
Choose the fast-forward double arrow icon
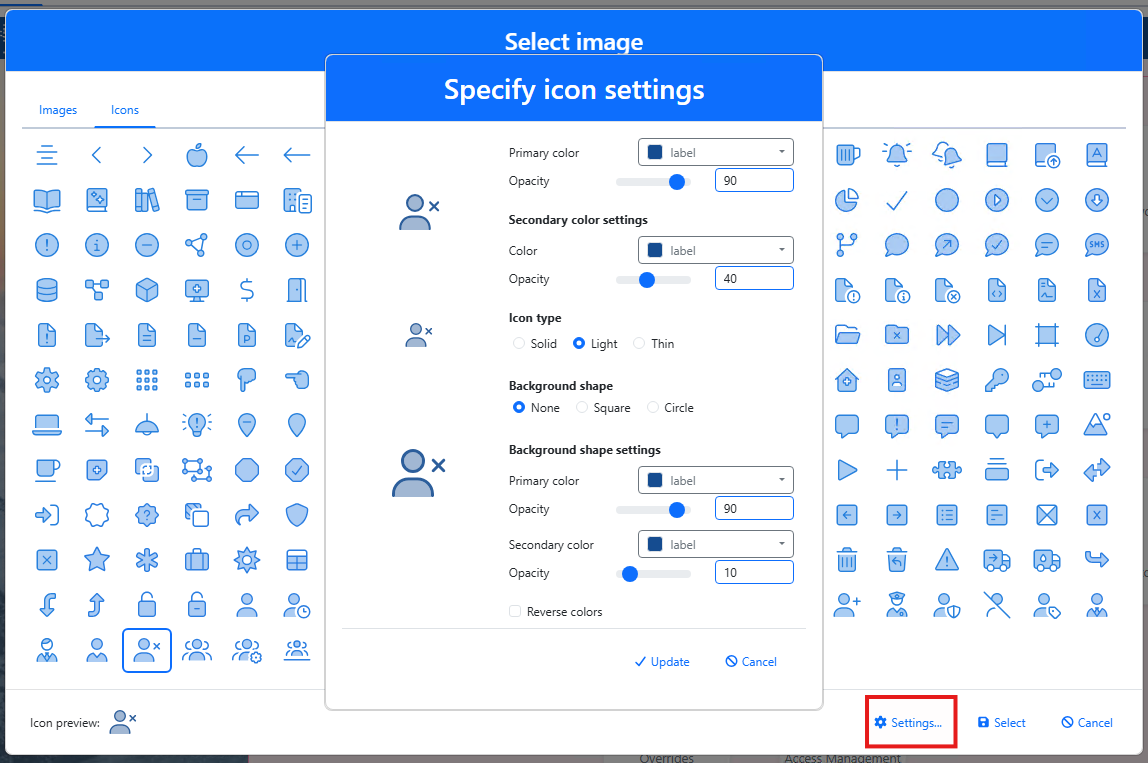coord(948,335)
